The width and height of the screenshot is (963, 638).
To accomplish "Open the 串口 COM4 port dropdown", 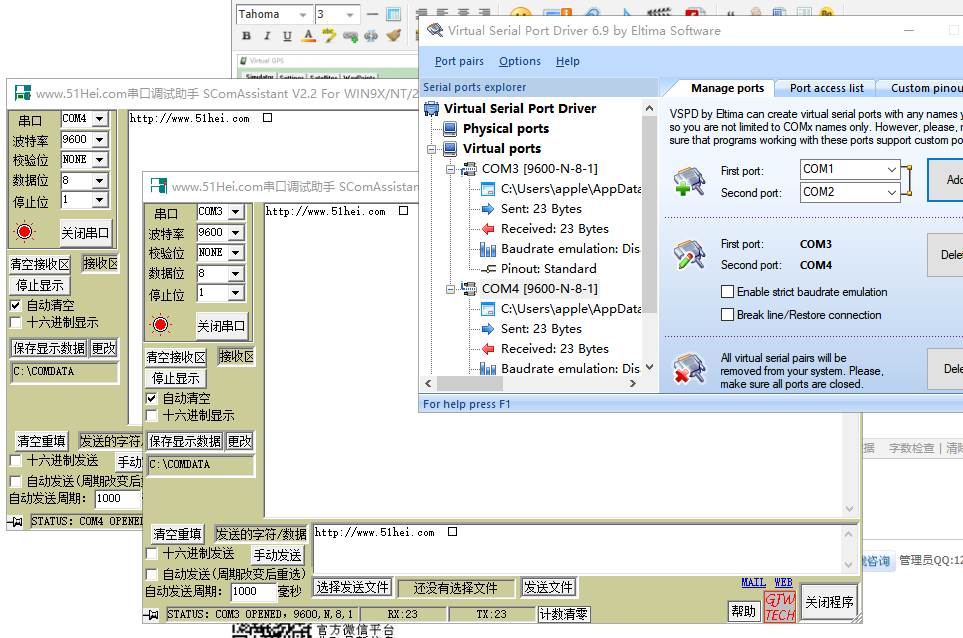I will [100, 119].
